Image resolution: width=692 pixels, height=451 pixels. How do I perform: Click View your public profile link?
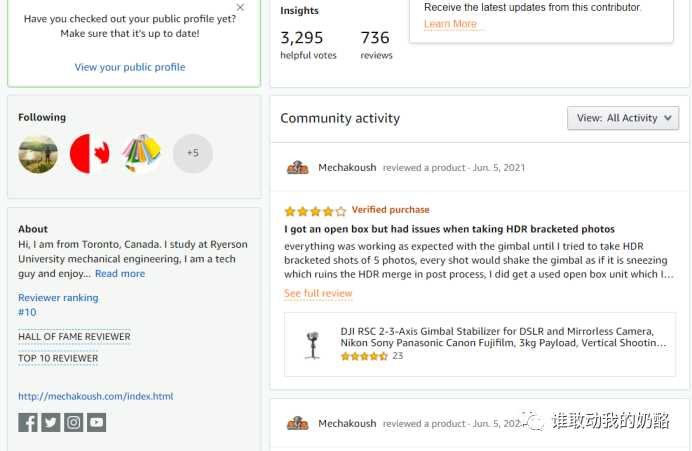(x=130, y=68)
